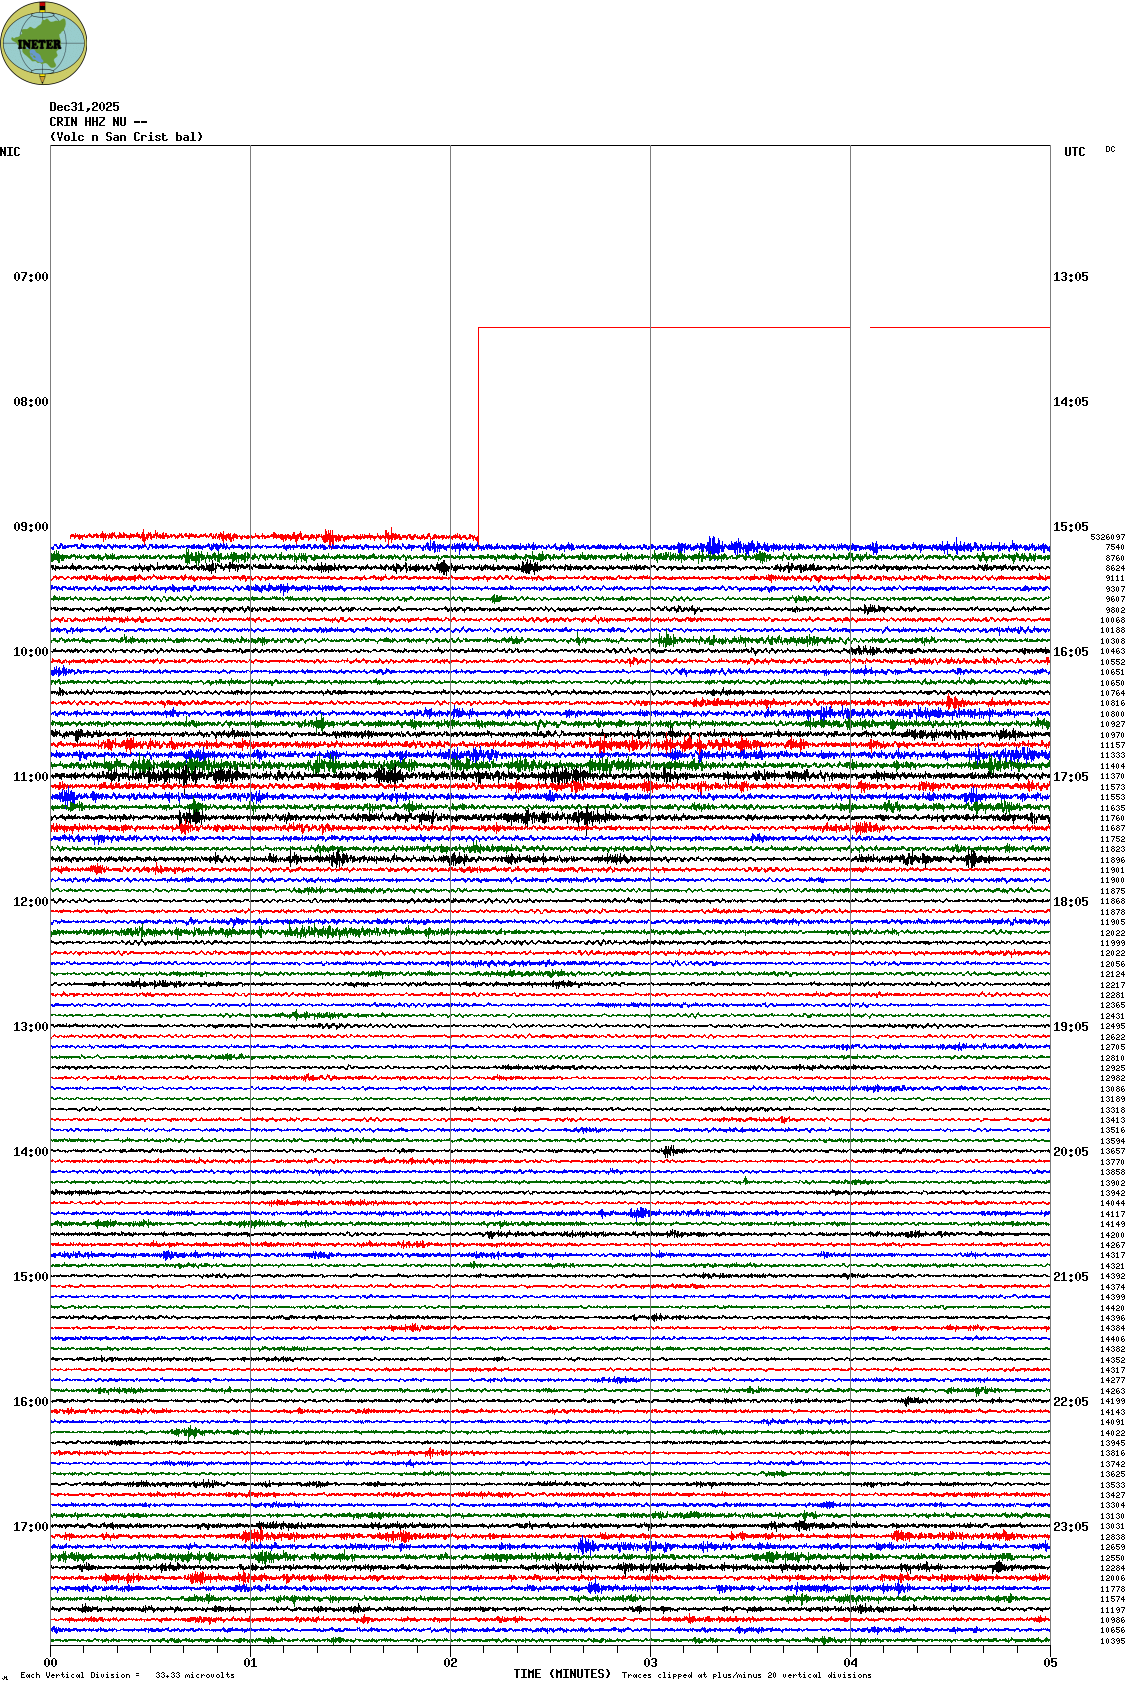Select the 09:00 local time marker
This screenshot has height=1689, width=1130.
click(x=30, y=527)
